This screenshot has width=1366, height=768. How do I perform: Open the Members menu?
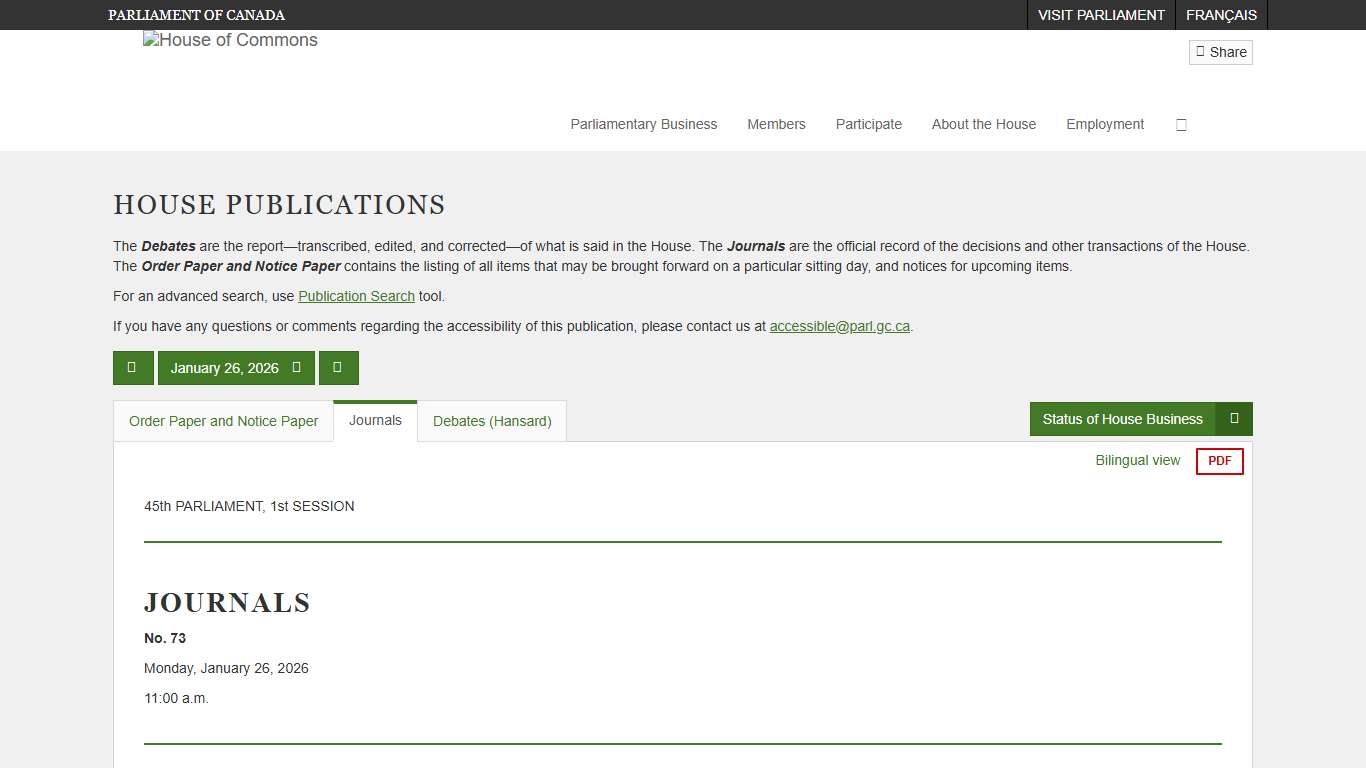(776, 125)
